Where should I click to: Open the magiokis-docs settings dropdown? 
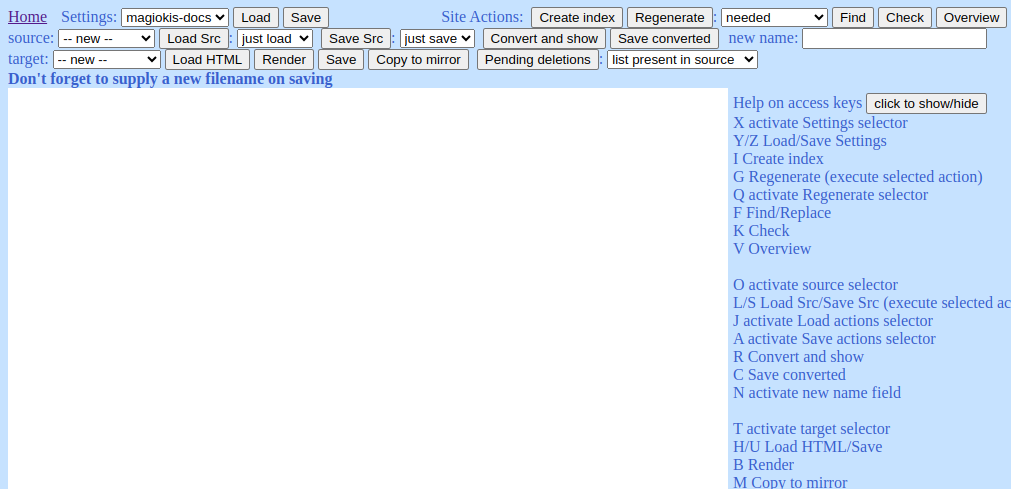click(x=175, y=17)
